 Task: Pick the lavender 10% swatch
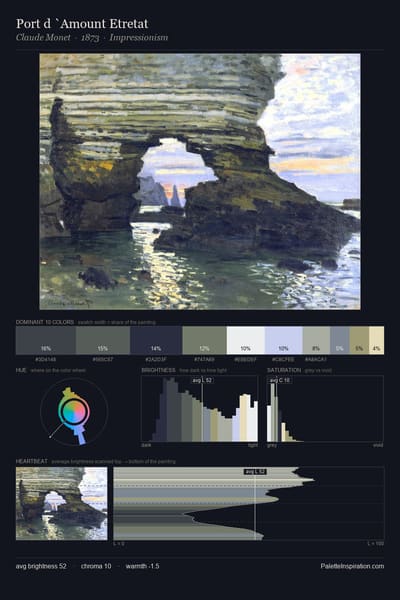click(284, 340)
